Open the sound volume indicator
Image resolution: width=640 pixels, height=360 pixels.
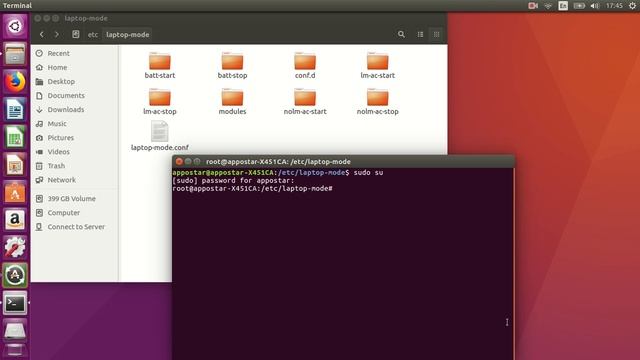[595, 6]
